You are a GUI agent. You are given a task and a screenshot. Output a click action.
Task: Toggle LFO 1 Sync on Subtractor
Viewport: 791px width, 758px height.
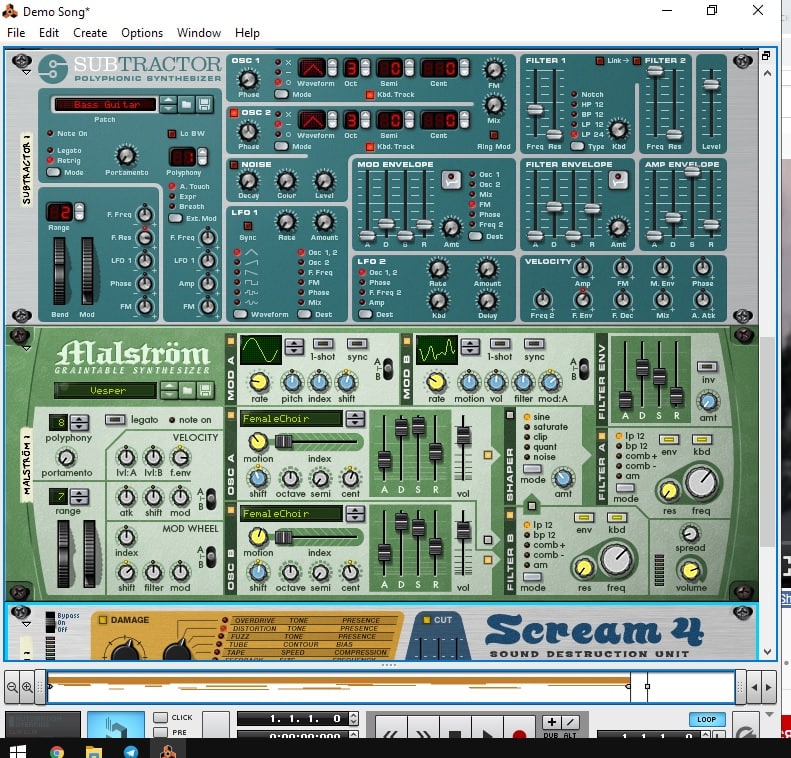[248, 225]
